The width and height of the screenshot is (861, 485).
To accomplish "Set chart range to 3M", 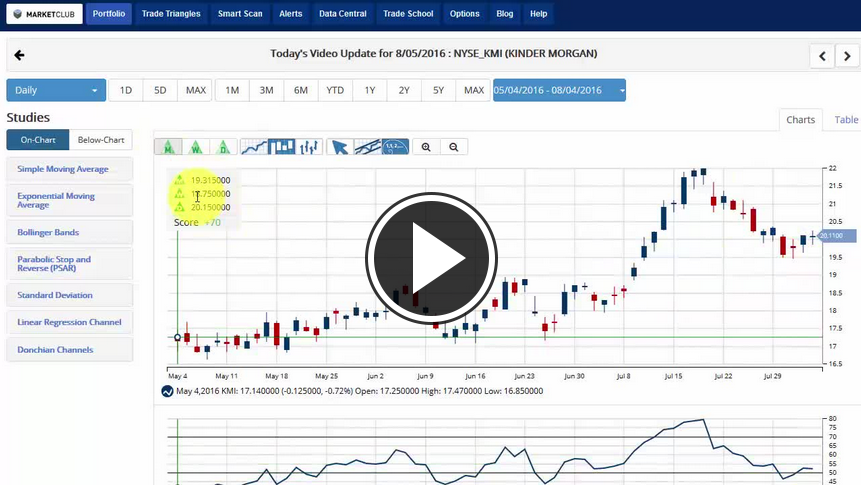I will click(x=266, y=90).
